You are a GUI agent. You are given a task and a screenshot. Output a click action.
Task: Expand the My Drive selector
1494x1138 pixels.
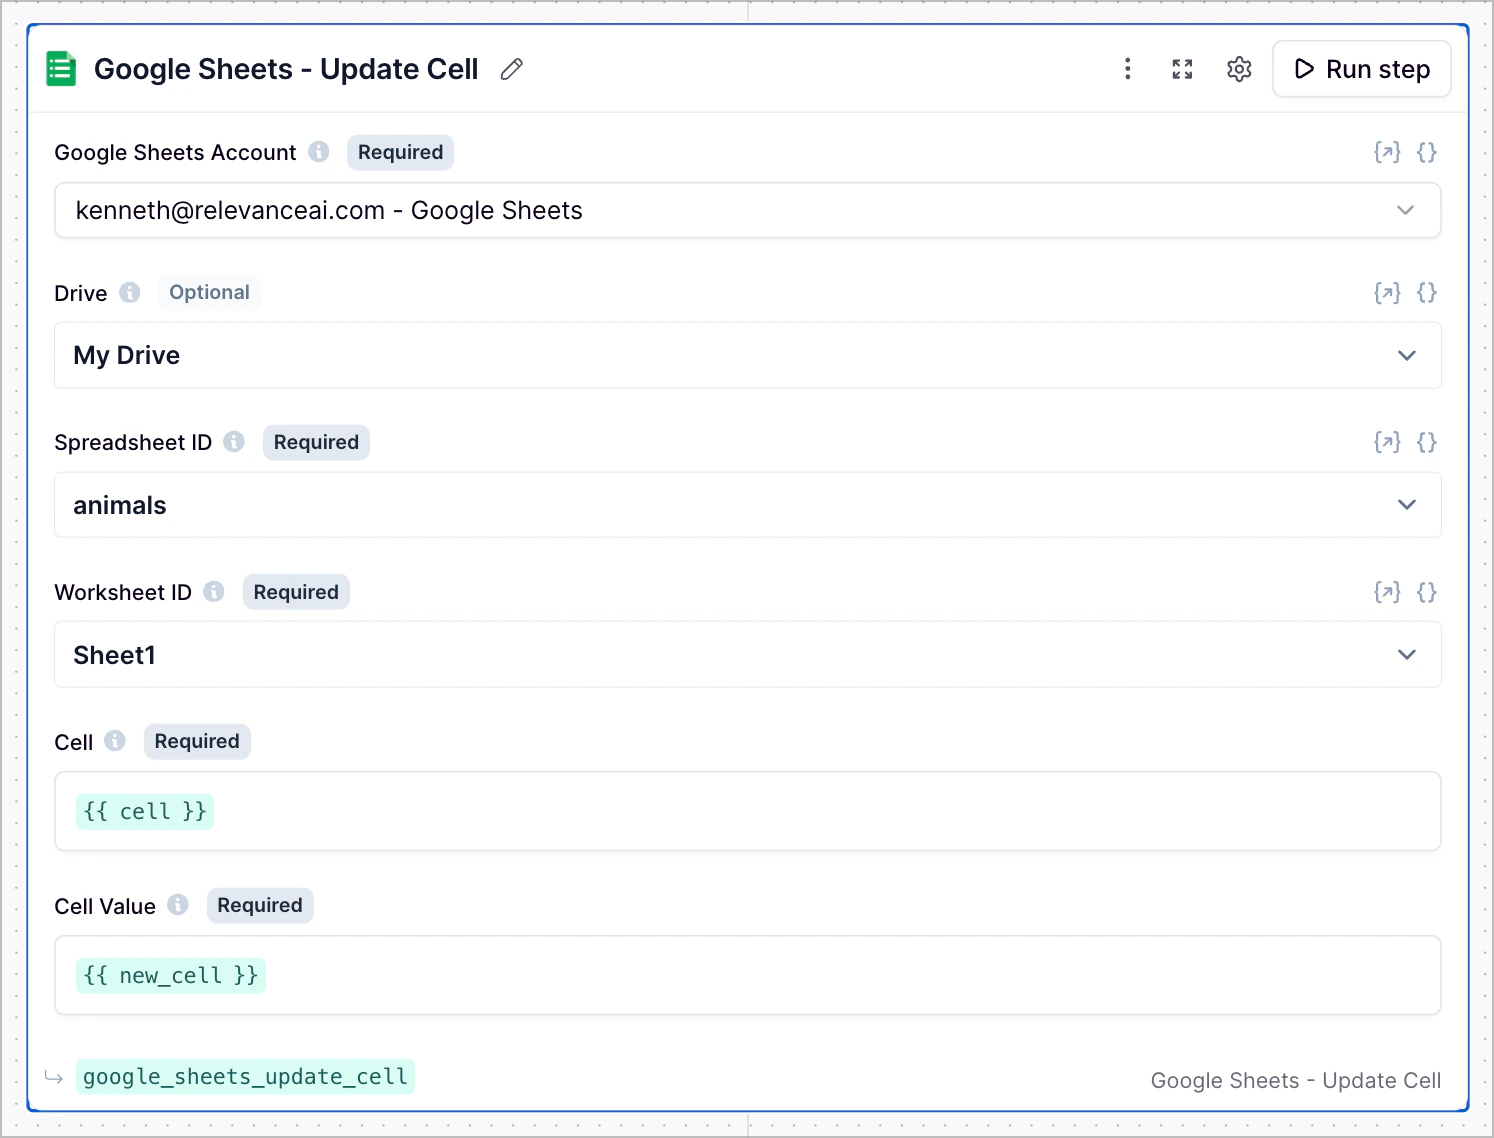pyautogui.click(x=746, y=355)
